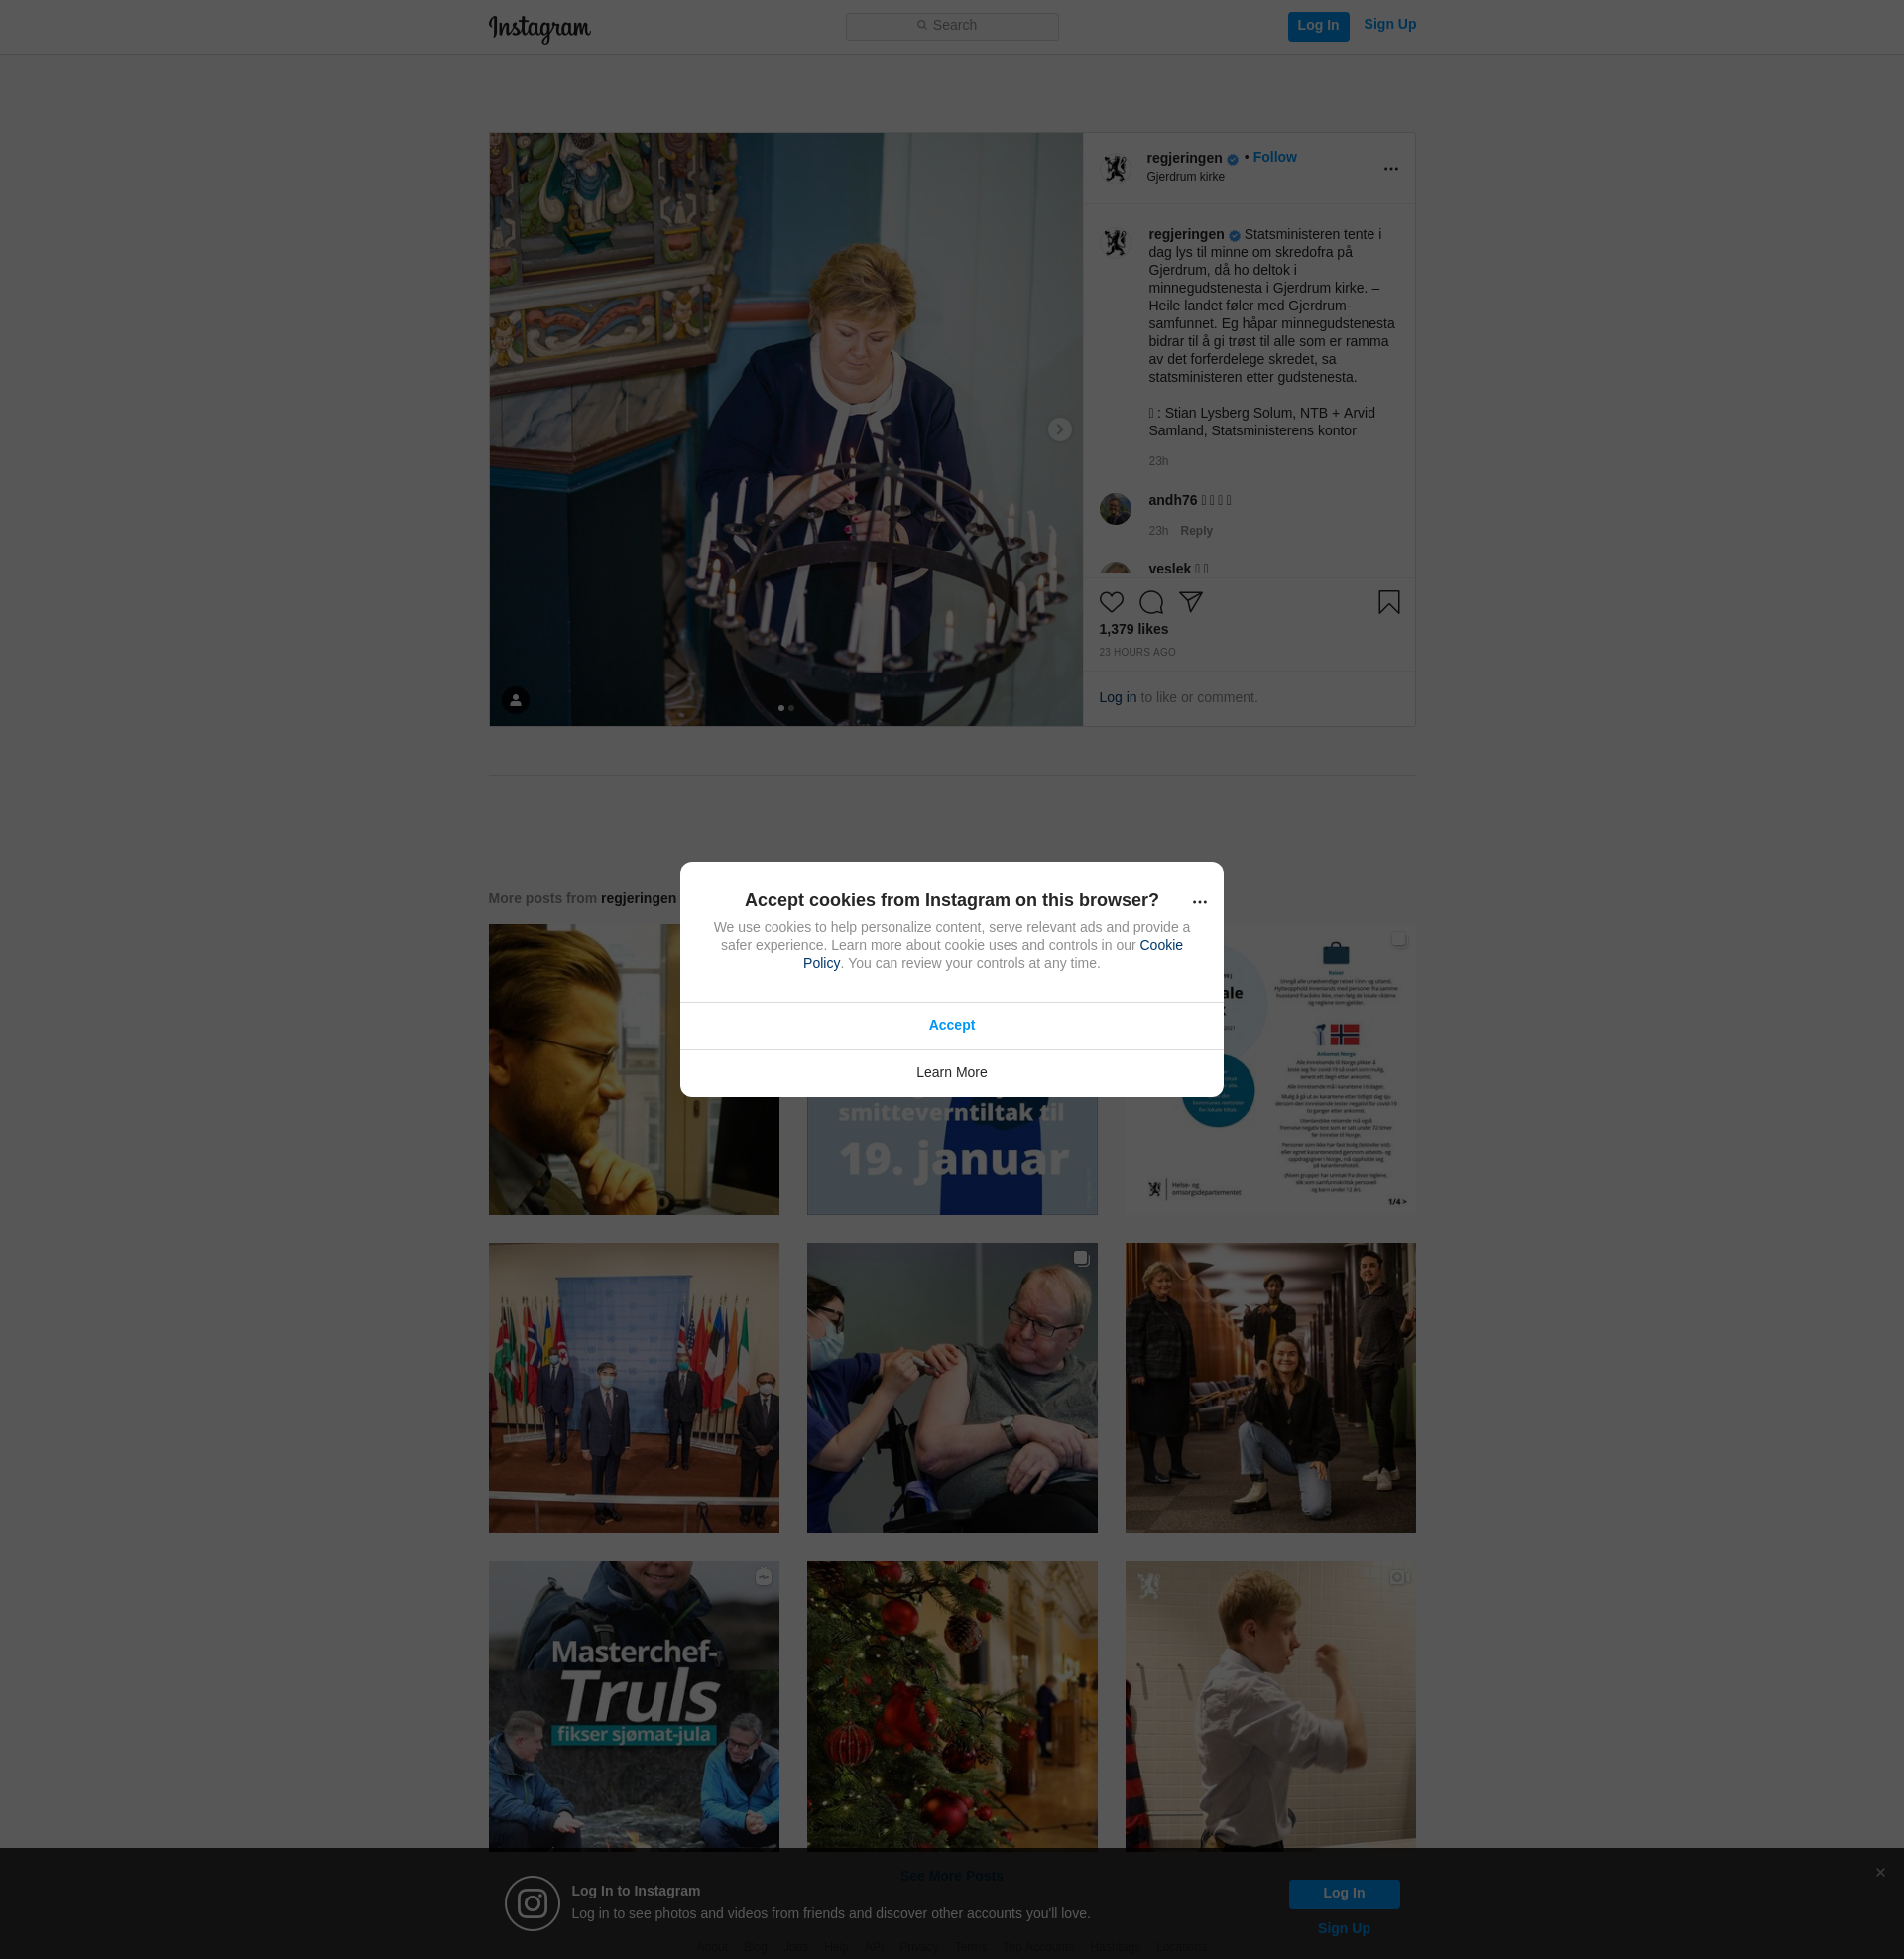The height and width of the screenshot is (1959, 1904).
Task: Open Masterchef-Truls thumbnail
Action: (633, 1705)
